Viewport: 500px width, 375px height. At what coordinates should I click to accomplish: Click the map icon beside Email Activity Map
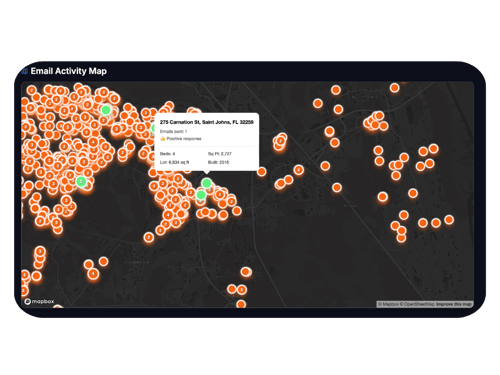click(x=25, y=71)
